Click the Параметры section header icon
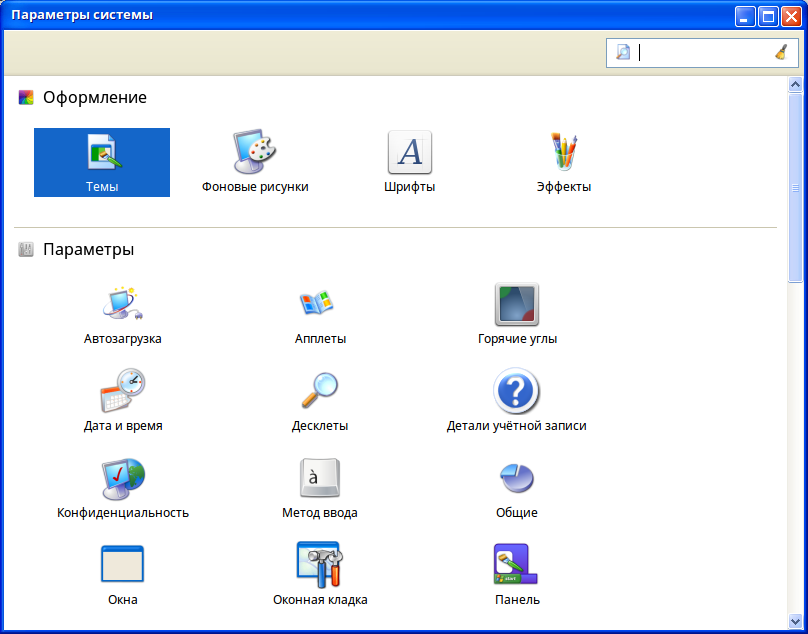This screenshot has width=808, height=634. pos(26,249)
